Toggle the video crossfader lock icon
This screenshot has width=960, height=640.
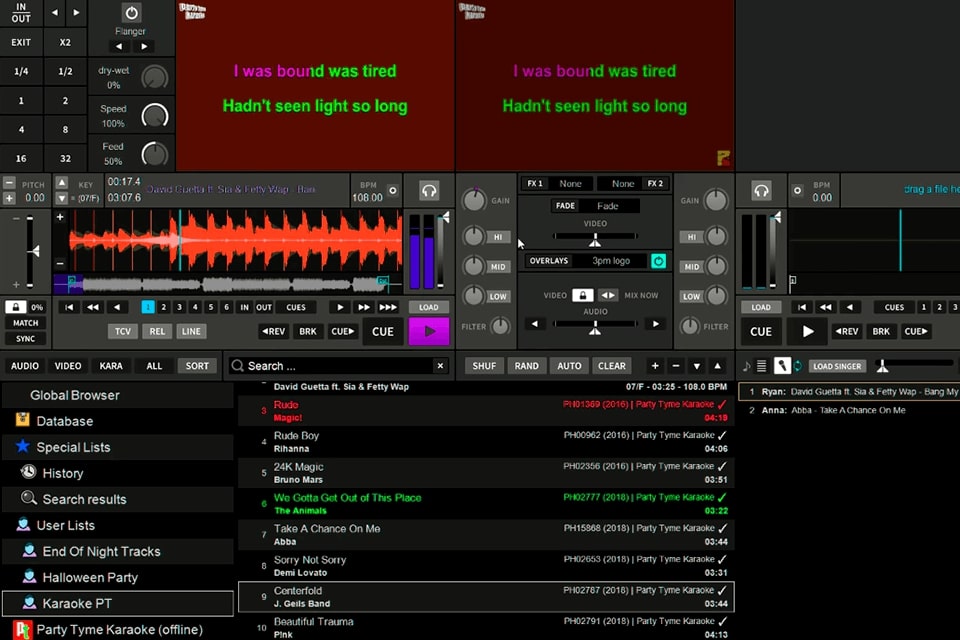tap(582, 295)
